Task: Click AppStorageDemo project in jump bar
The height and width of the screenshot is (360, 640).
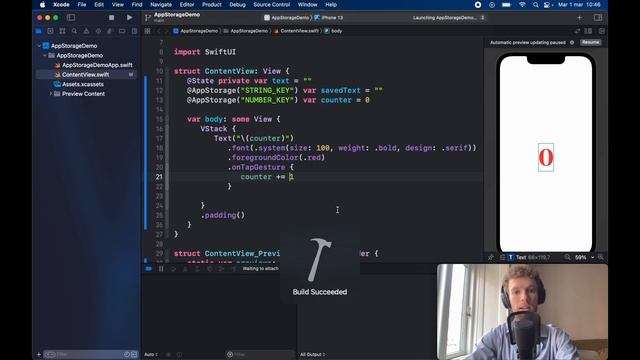Action: [x=196, y=31]
